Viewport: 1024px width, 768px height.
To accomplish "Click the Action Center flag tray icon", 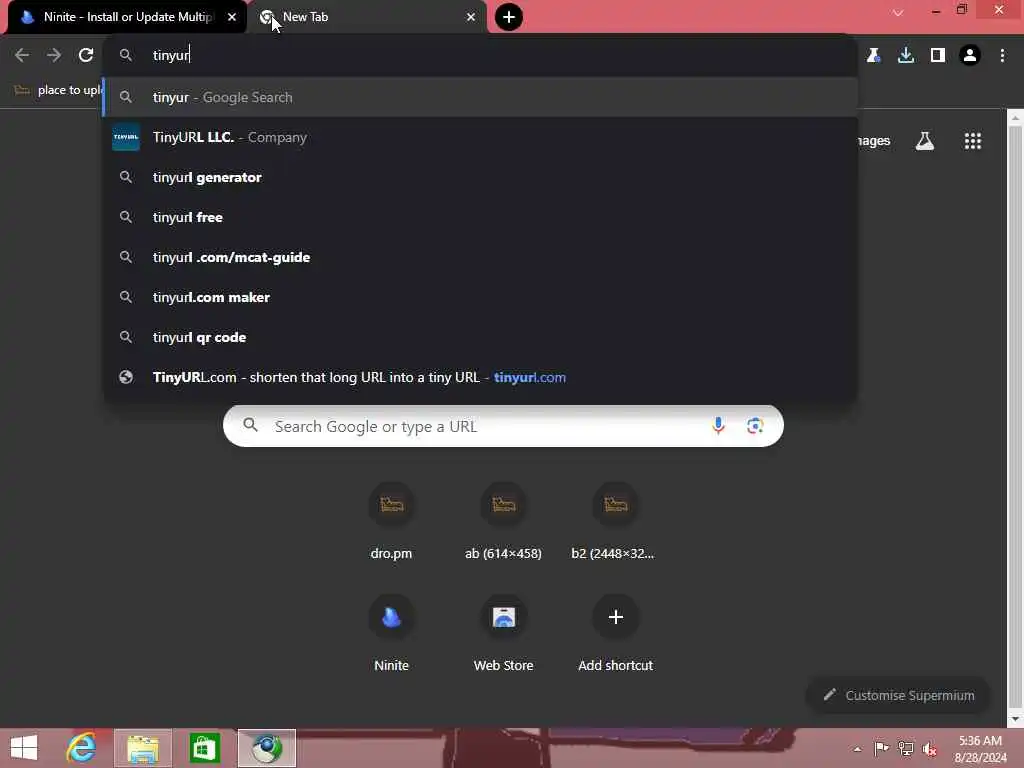I will point(882,749).
